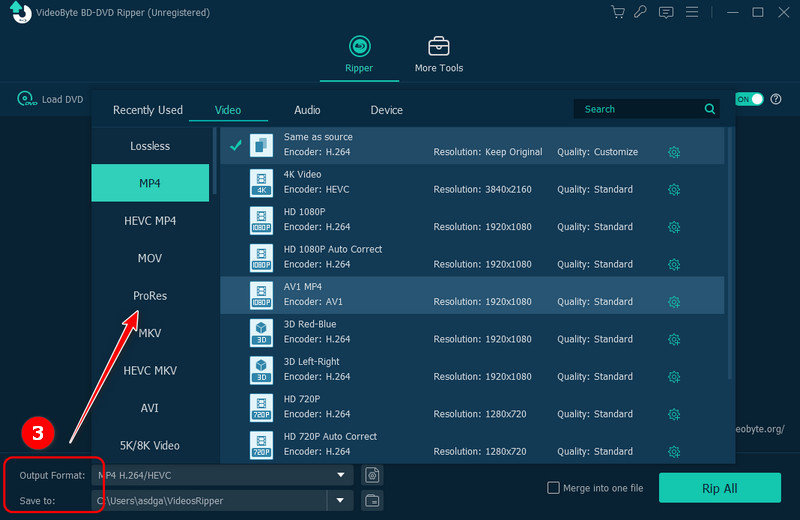
Task: Open the shopping cart purchase icon
Action: tap(617, 13)
